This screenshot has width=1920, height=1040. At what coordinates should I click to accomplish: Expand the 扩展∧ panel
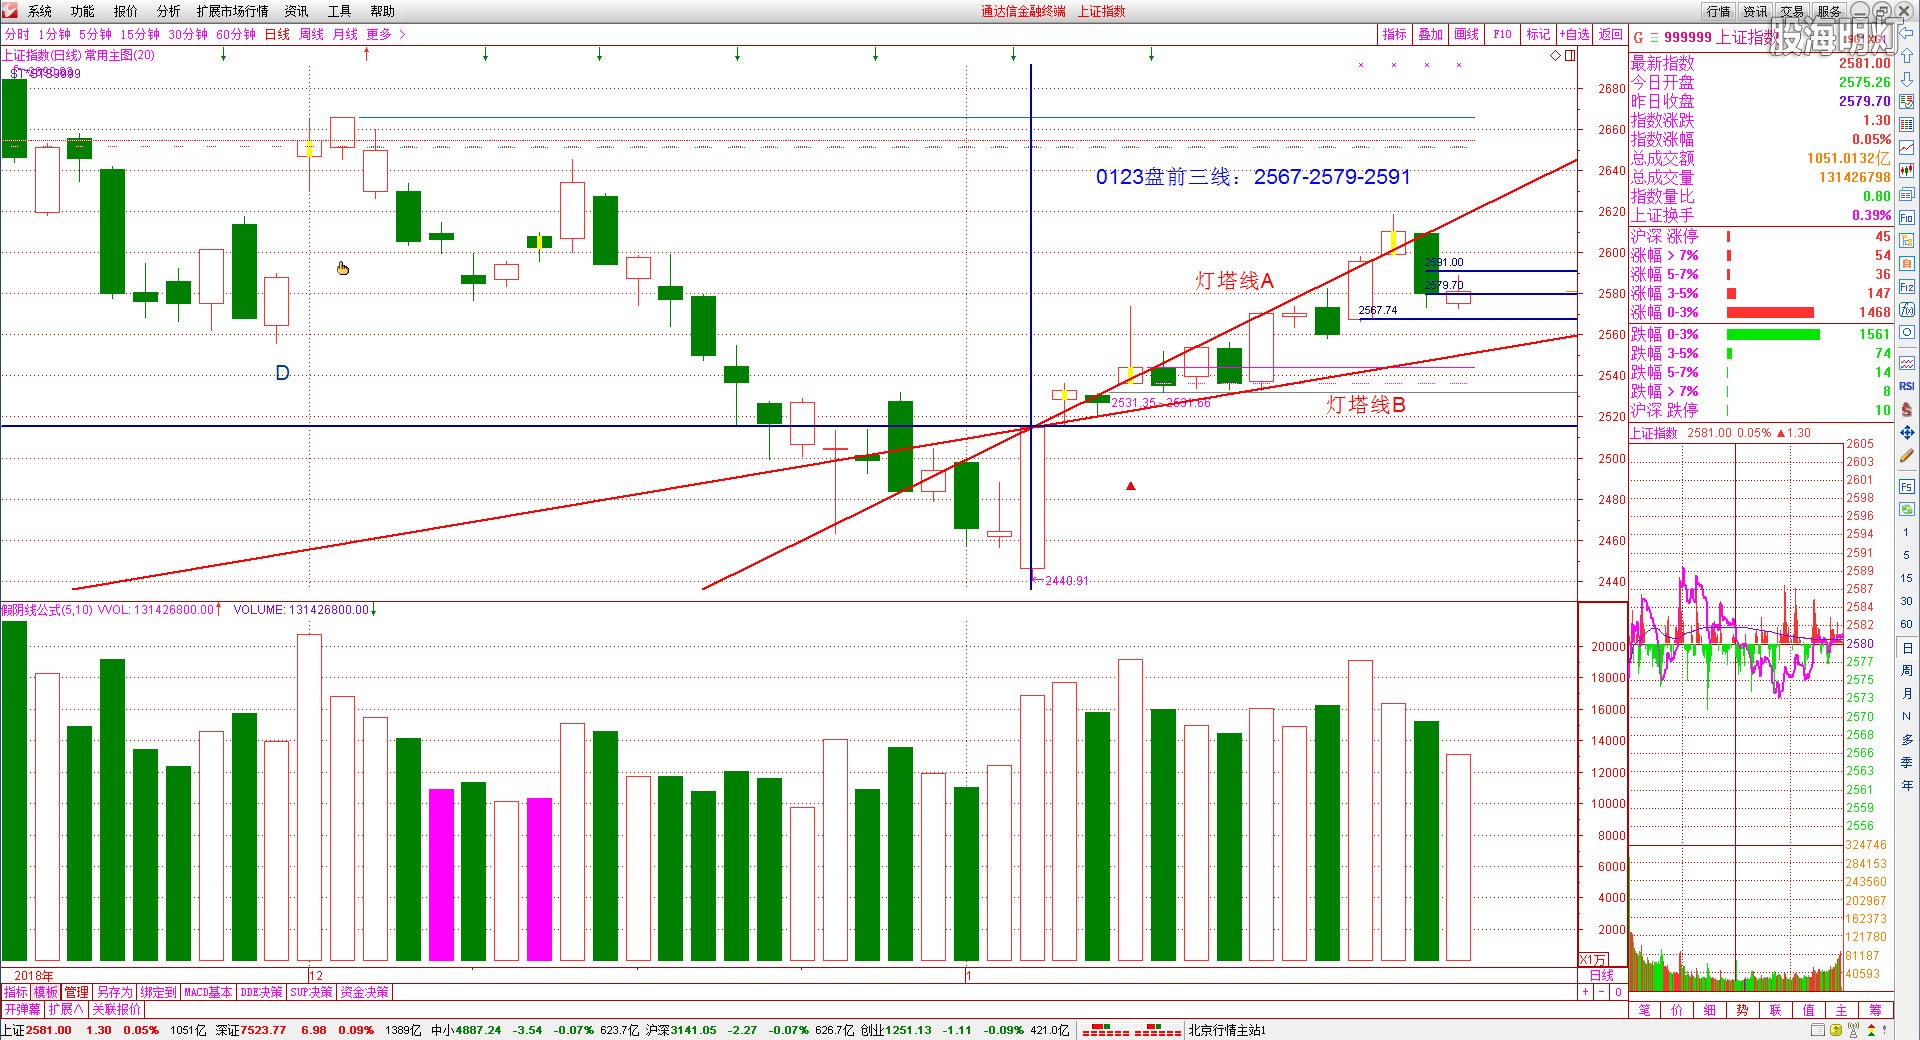coord(66,1009)
